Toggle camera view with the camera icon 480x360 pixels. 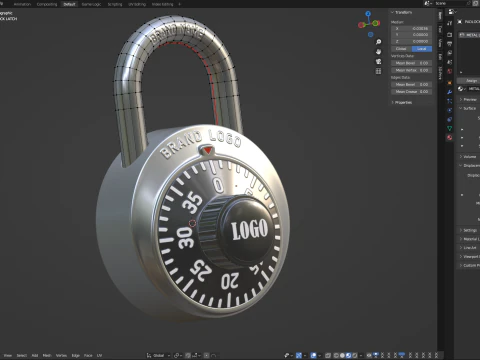tap(378, 61)
